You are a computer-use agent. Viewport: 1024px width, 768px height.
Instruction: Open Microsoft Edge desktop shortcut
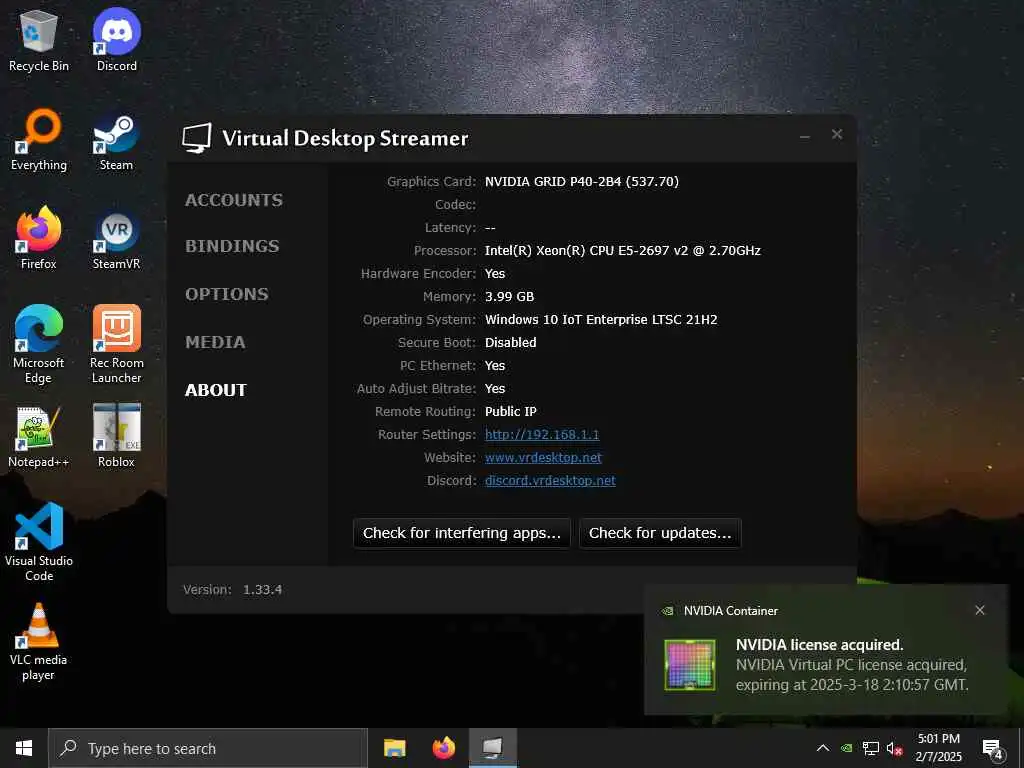click(39, 345)
